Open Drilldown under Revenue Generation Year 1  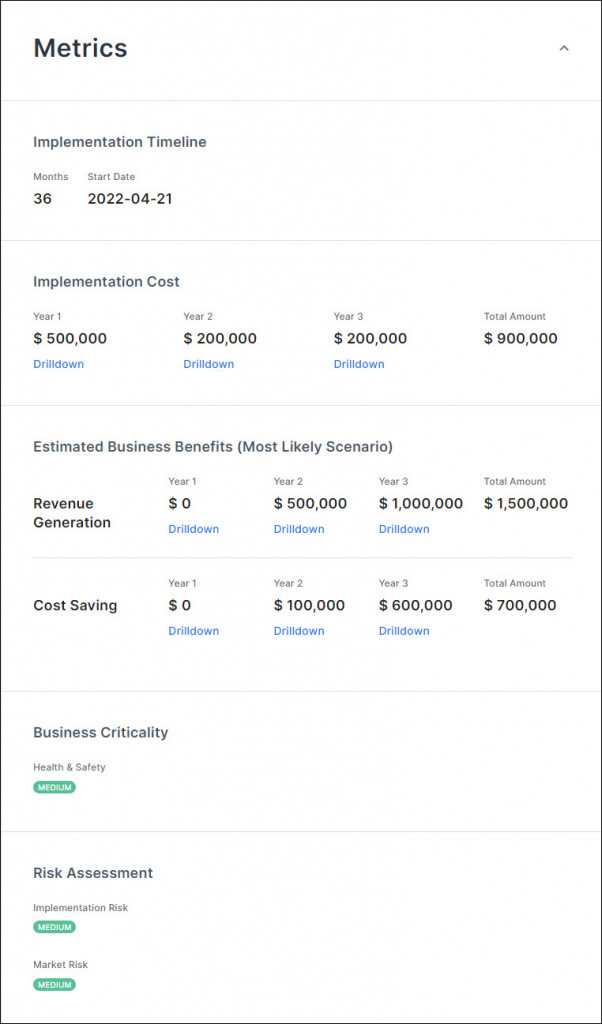pos(193,529)
